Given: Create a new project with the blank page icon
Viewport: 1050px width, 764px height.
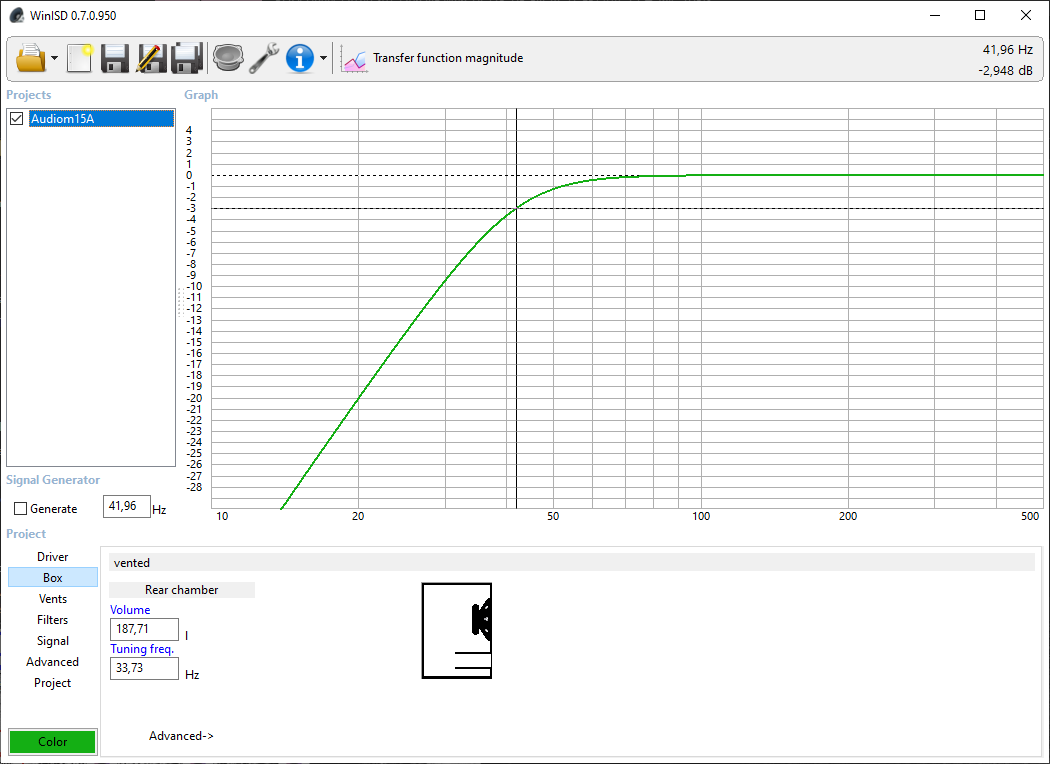Looking at the screenshot, I should [x=80, y=58].
